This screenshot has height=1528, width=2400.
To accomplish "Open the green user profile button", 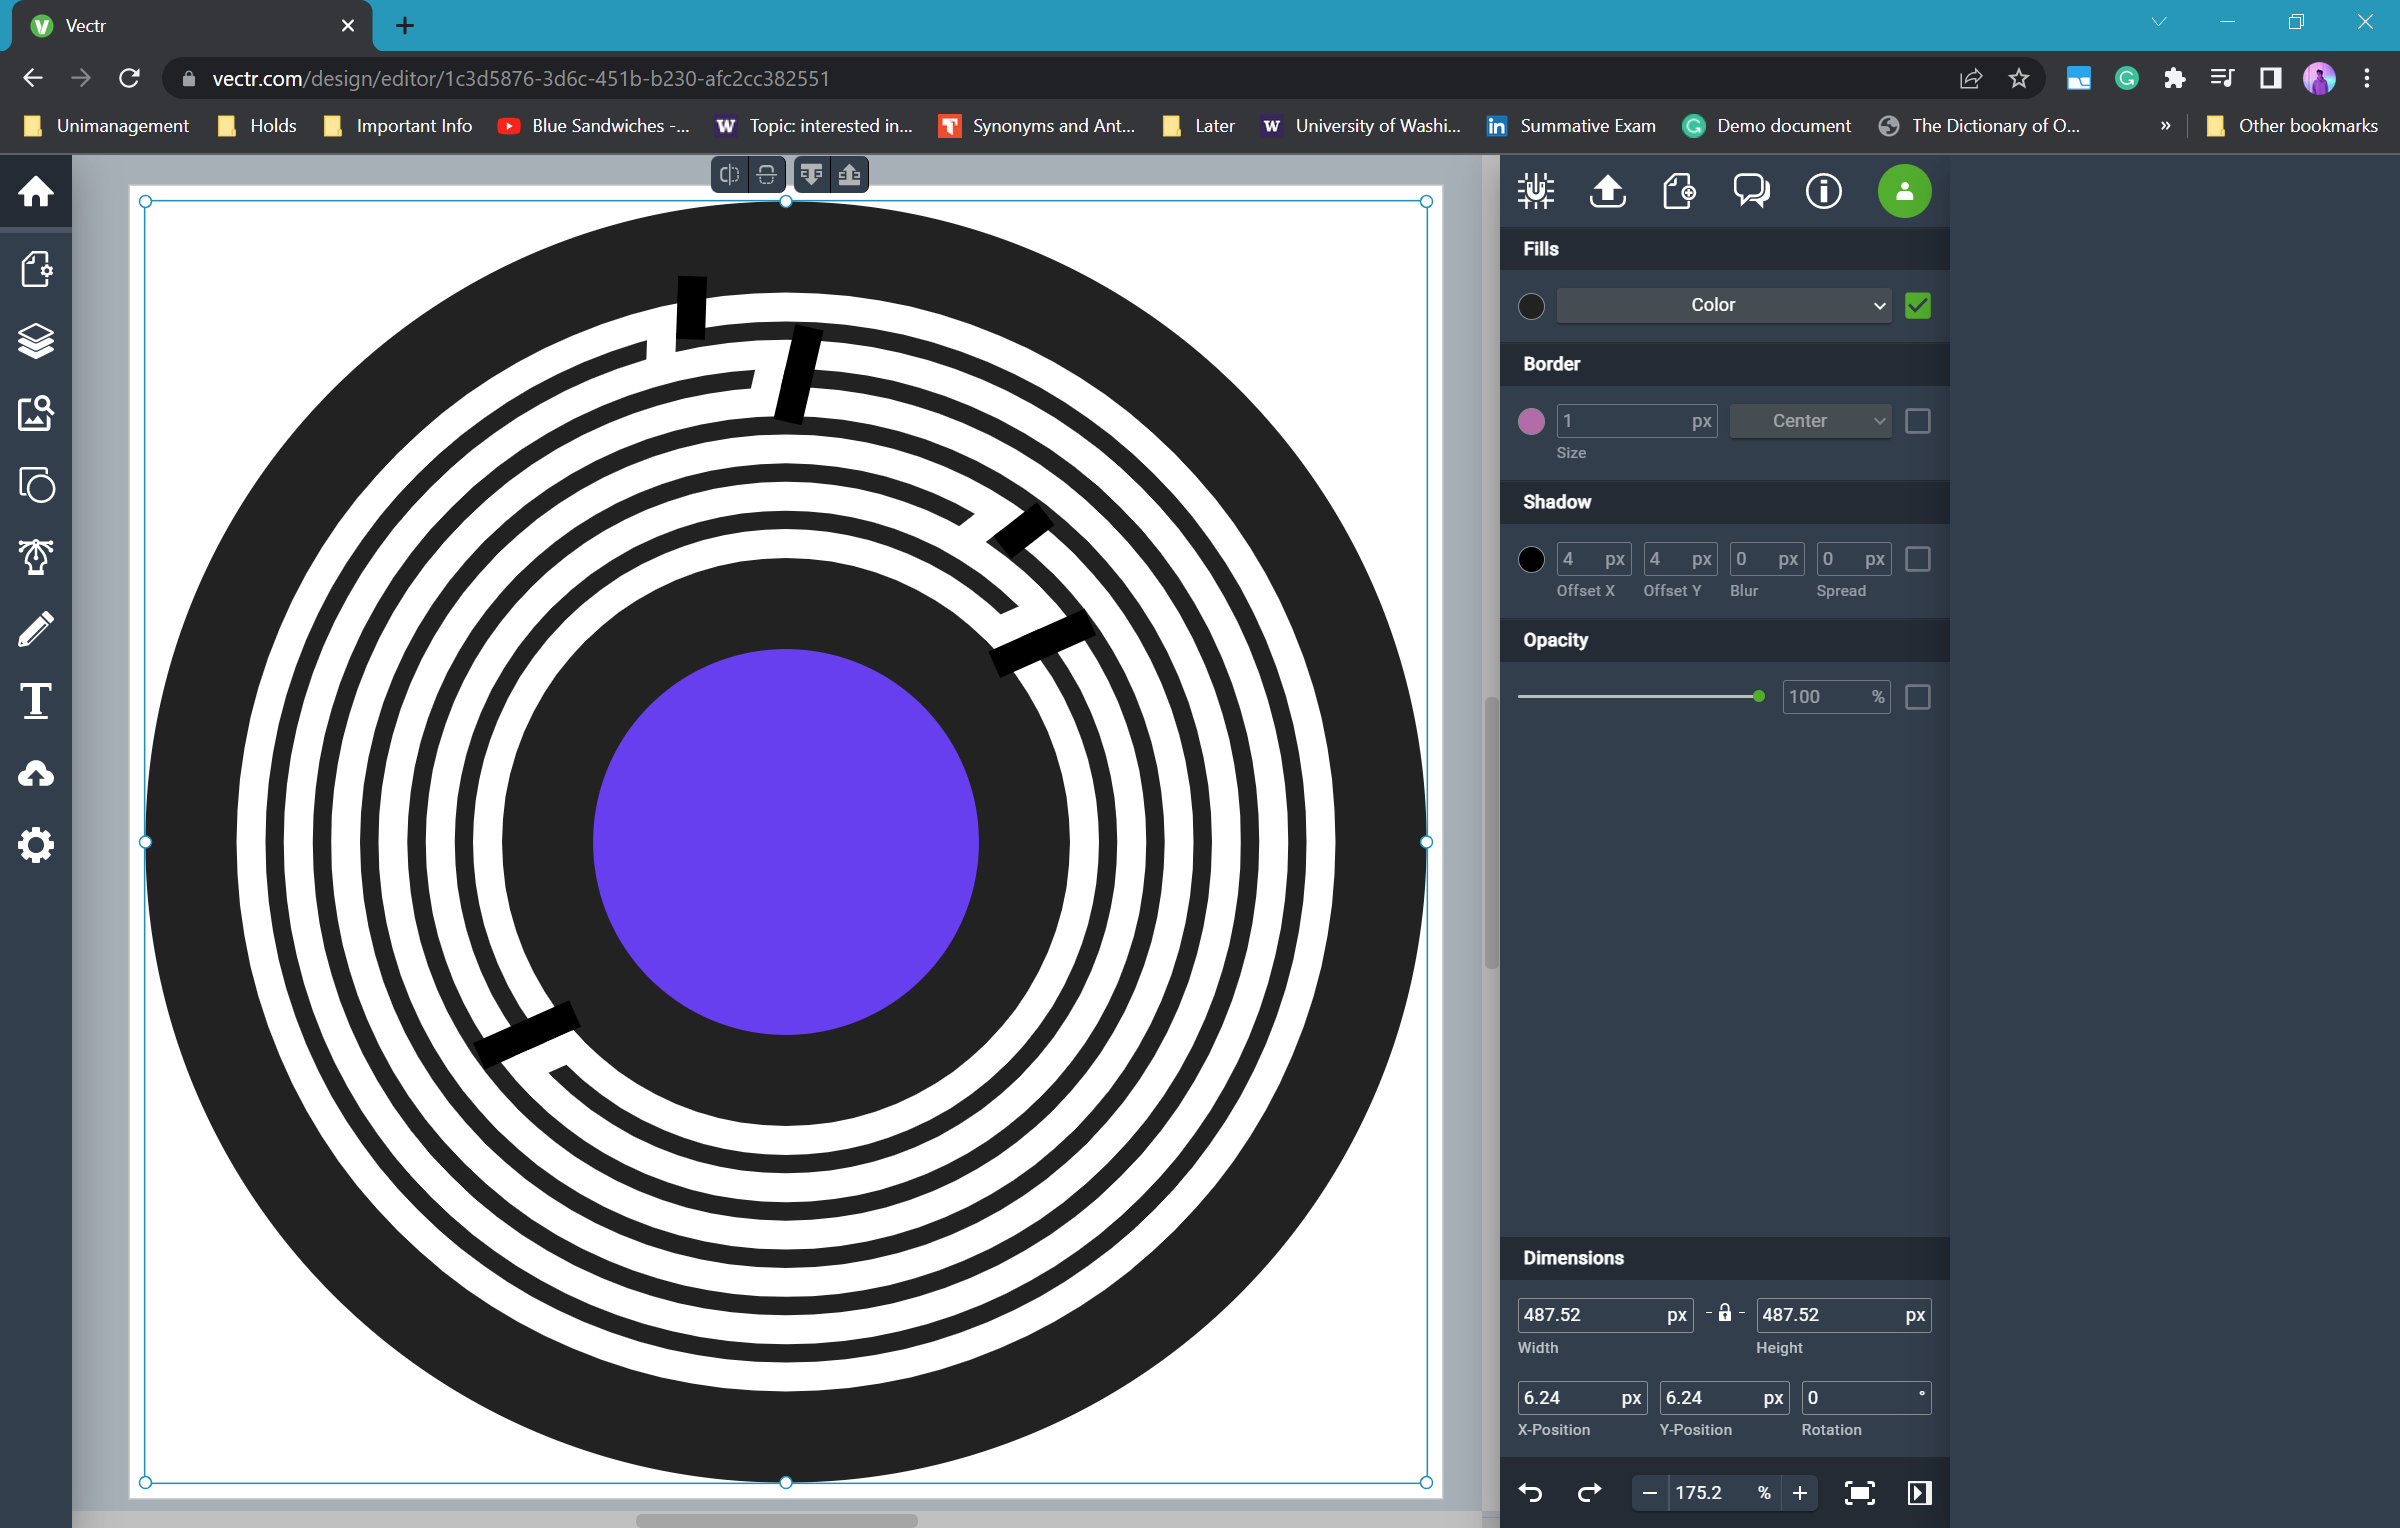I will (1904, 190).
